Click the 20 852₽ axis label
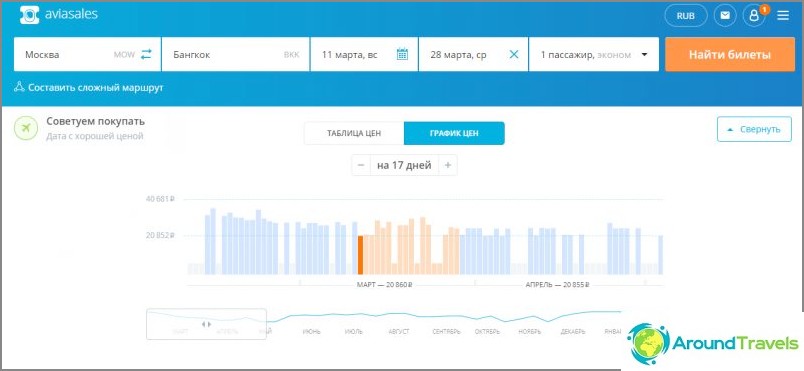 coord(160,236)
